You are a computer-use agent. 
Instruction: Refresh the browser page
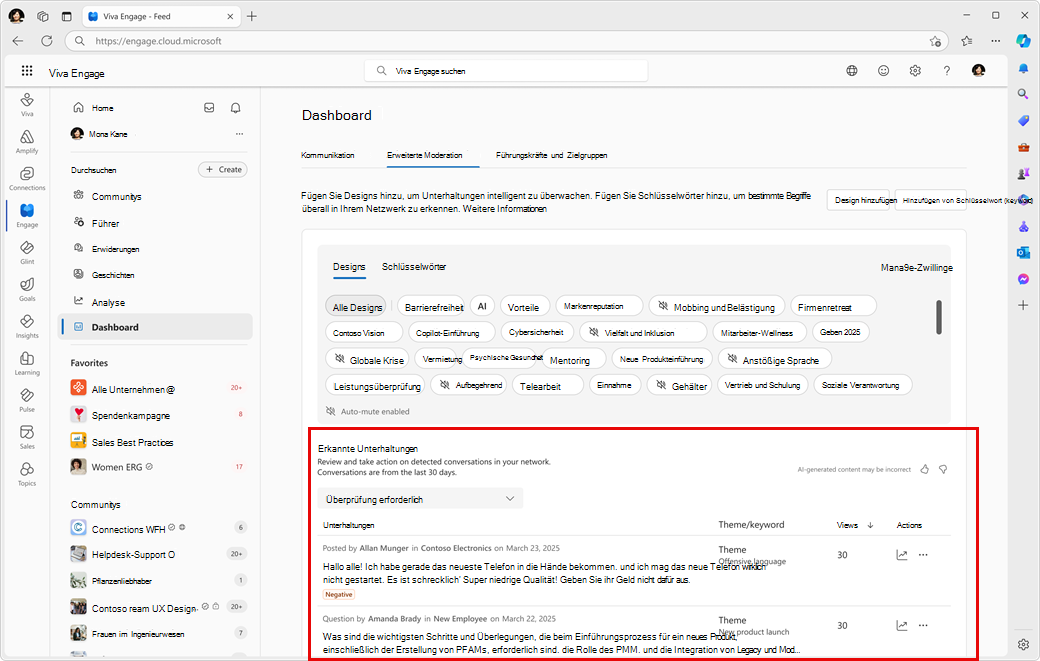[x=46, y=41]
